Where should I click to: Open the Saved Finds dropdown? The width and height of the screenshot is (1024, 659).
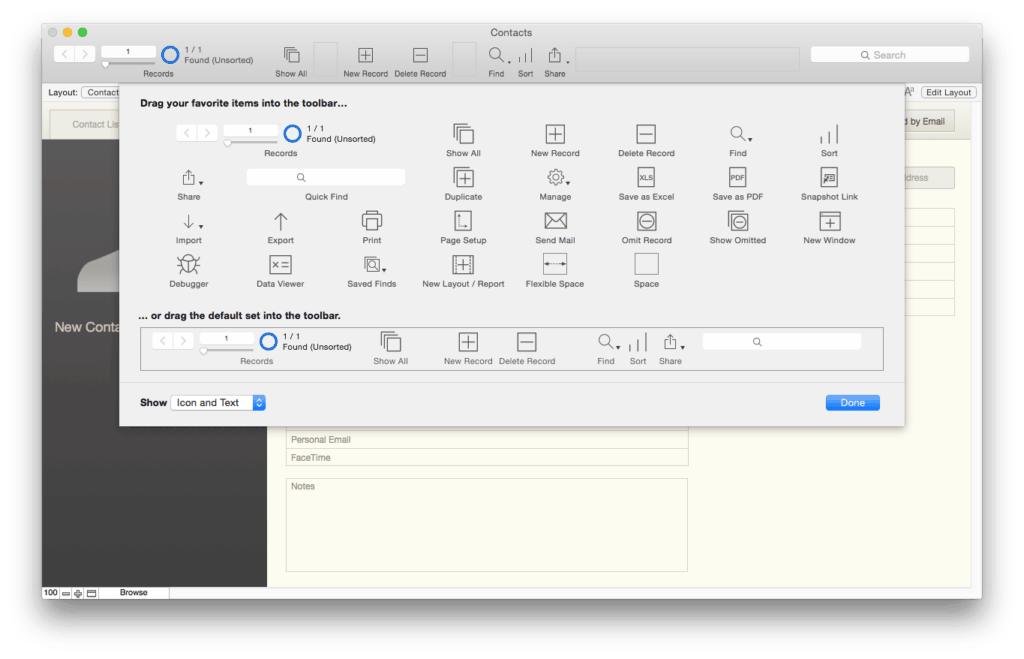(x=374, y=265)
